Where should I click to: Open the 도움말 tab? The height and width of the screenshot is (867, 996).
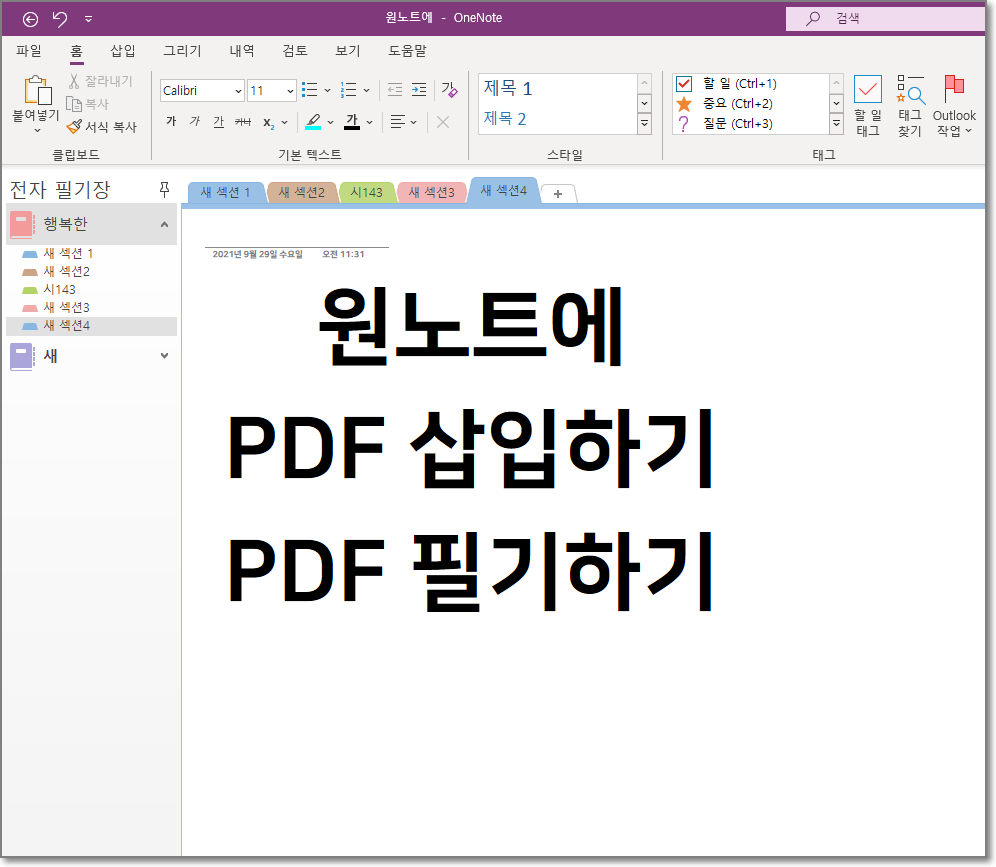tap(407, 51)
